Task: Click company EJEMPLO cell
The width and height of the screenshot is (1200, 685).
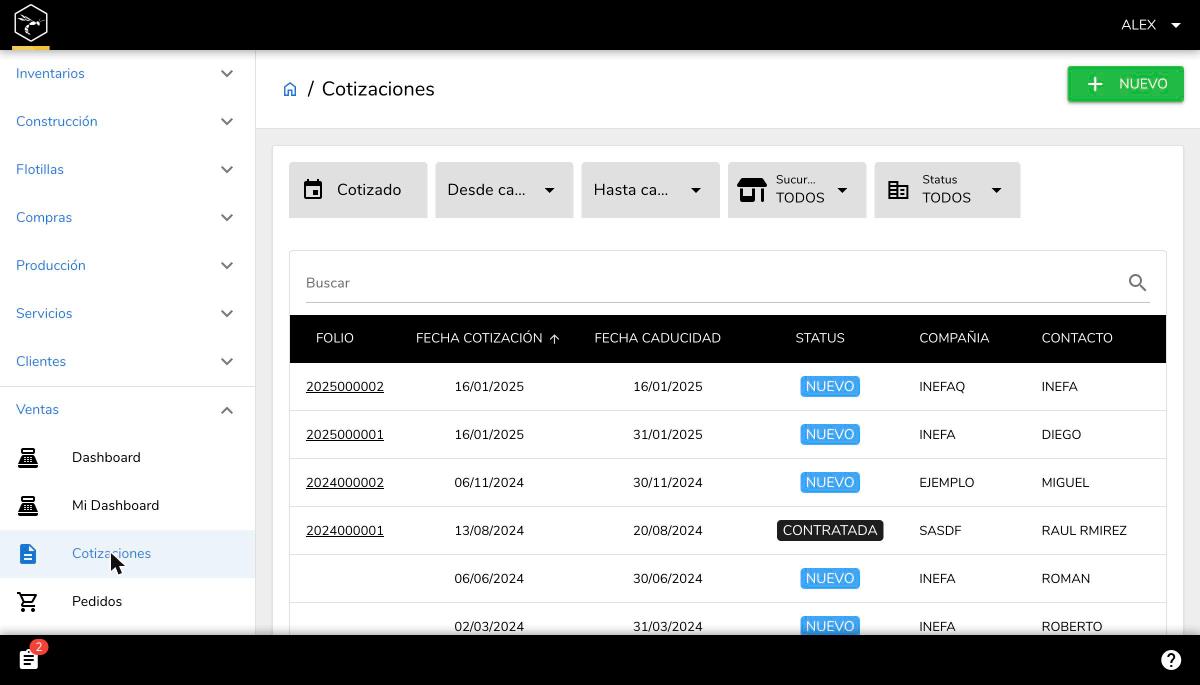Action: click(x=947, y=483)
